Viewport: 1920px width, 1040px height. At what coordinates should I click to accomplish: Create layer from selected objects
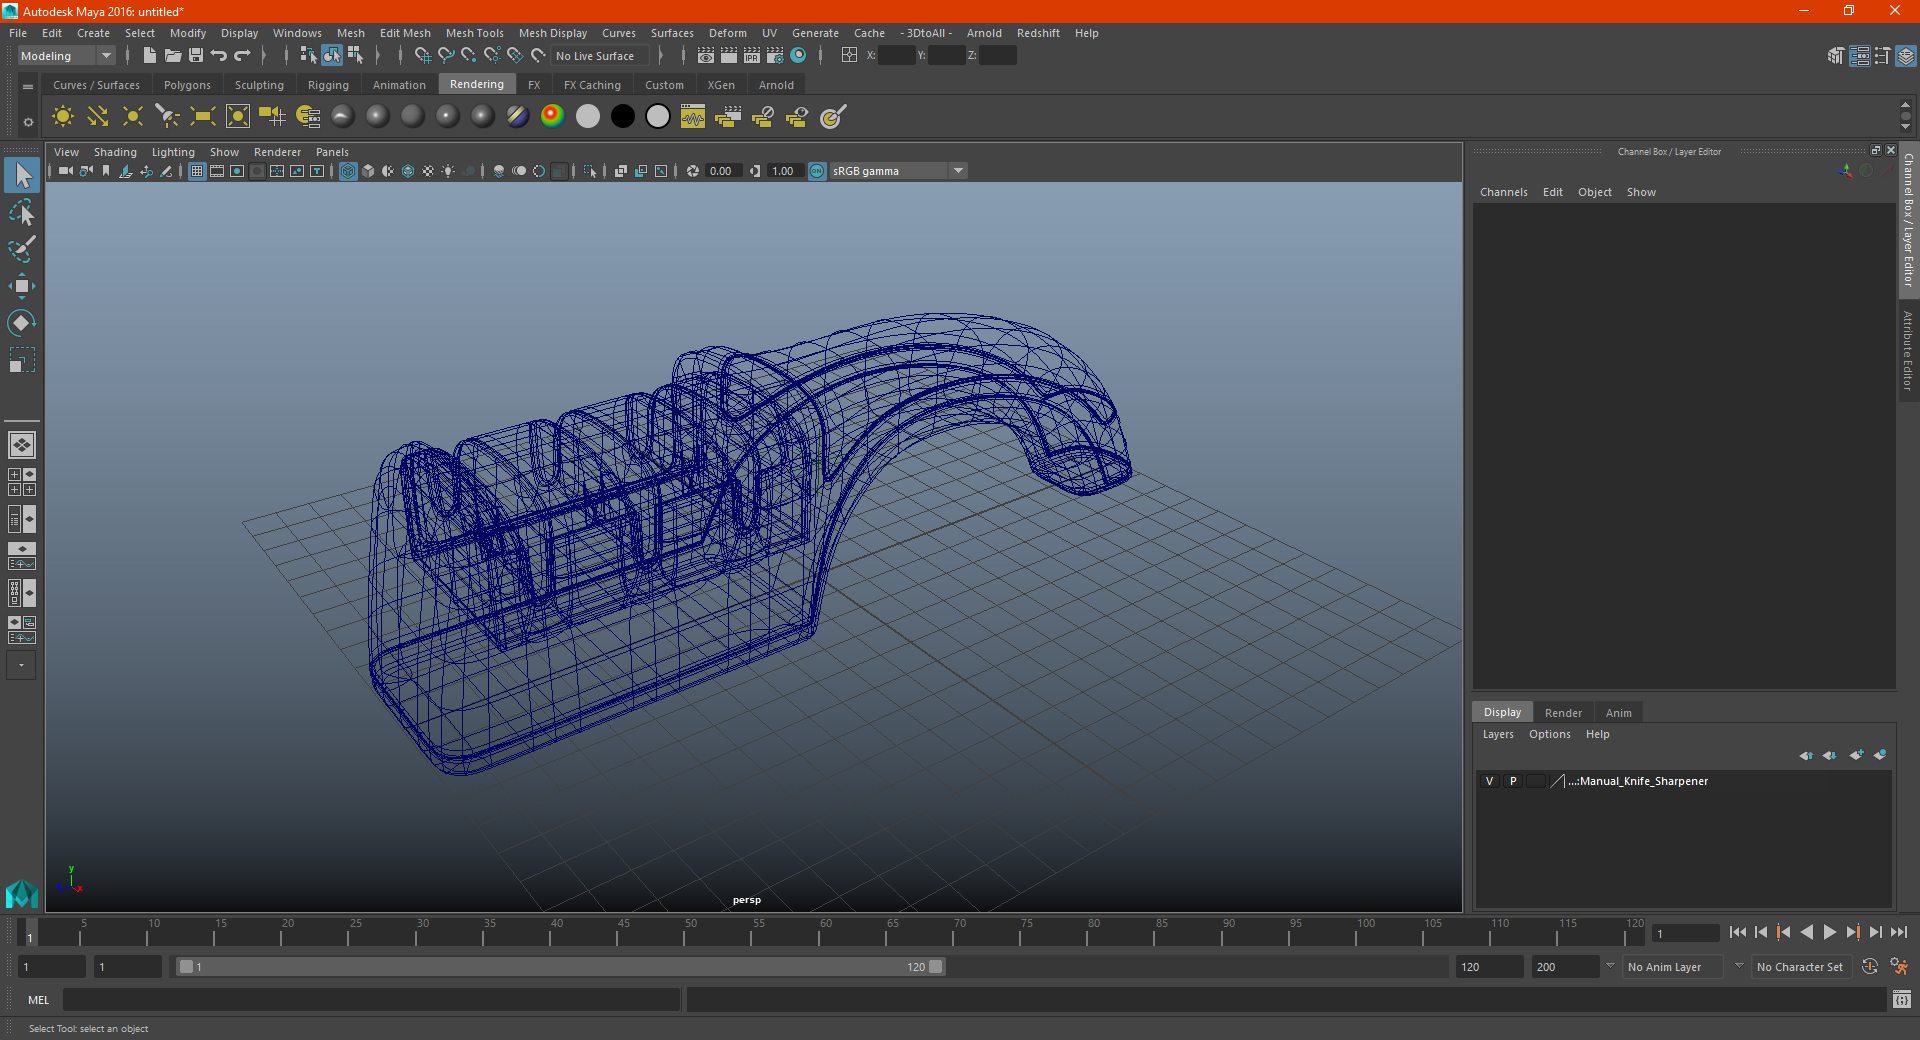(1880, 755)
